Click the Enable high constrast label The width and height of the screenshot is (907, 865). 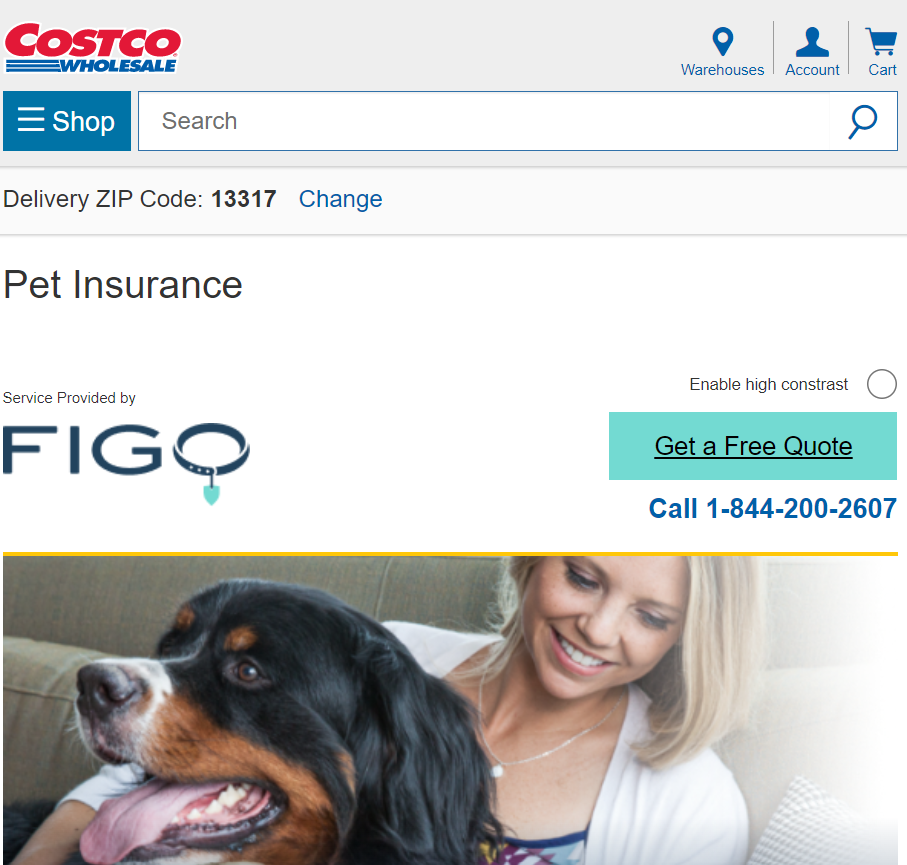point(768,384)
